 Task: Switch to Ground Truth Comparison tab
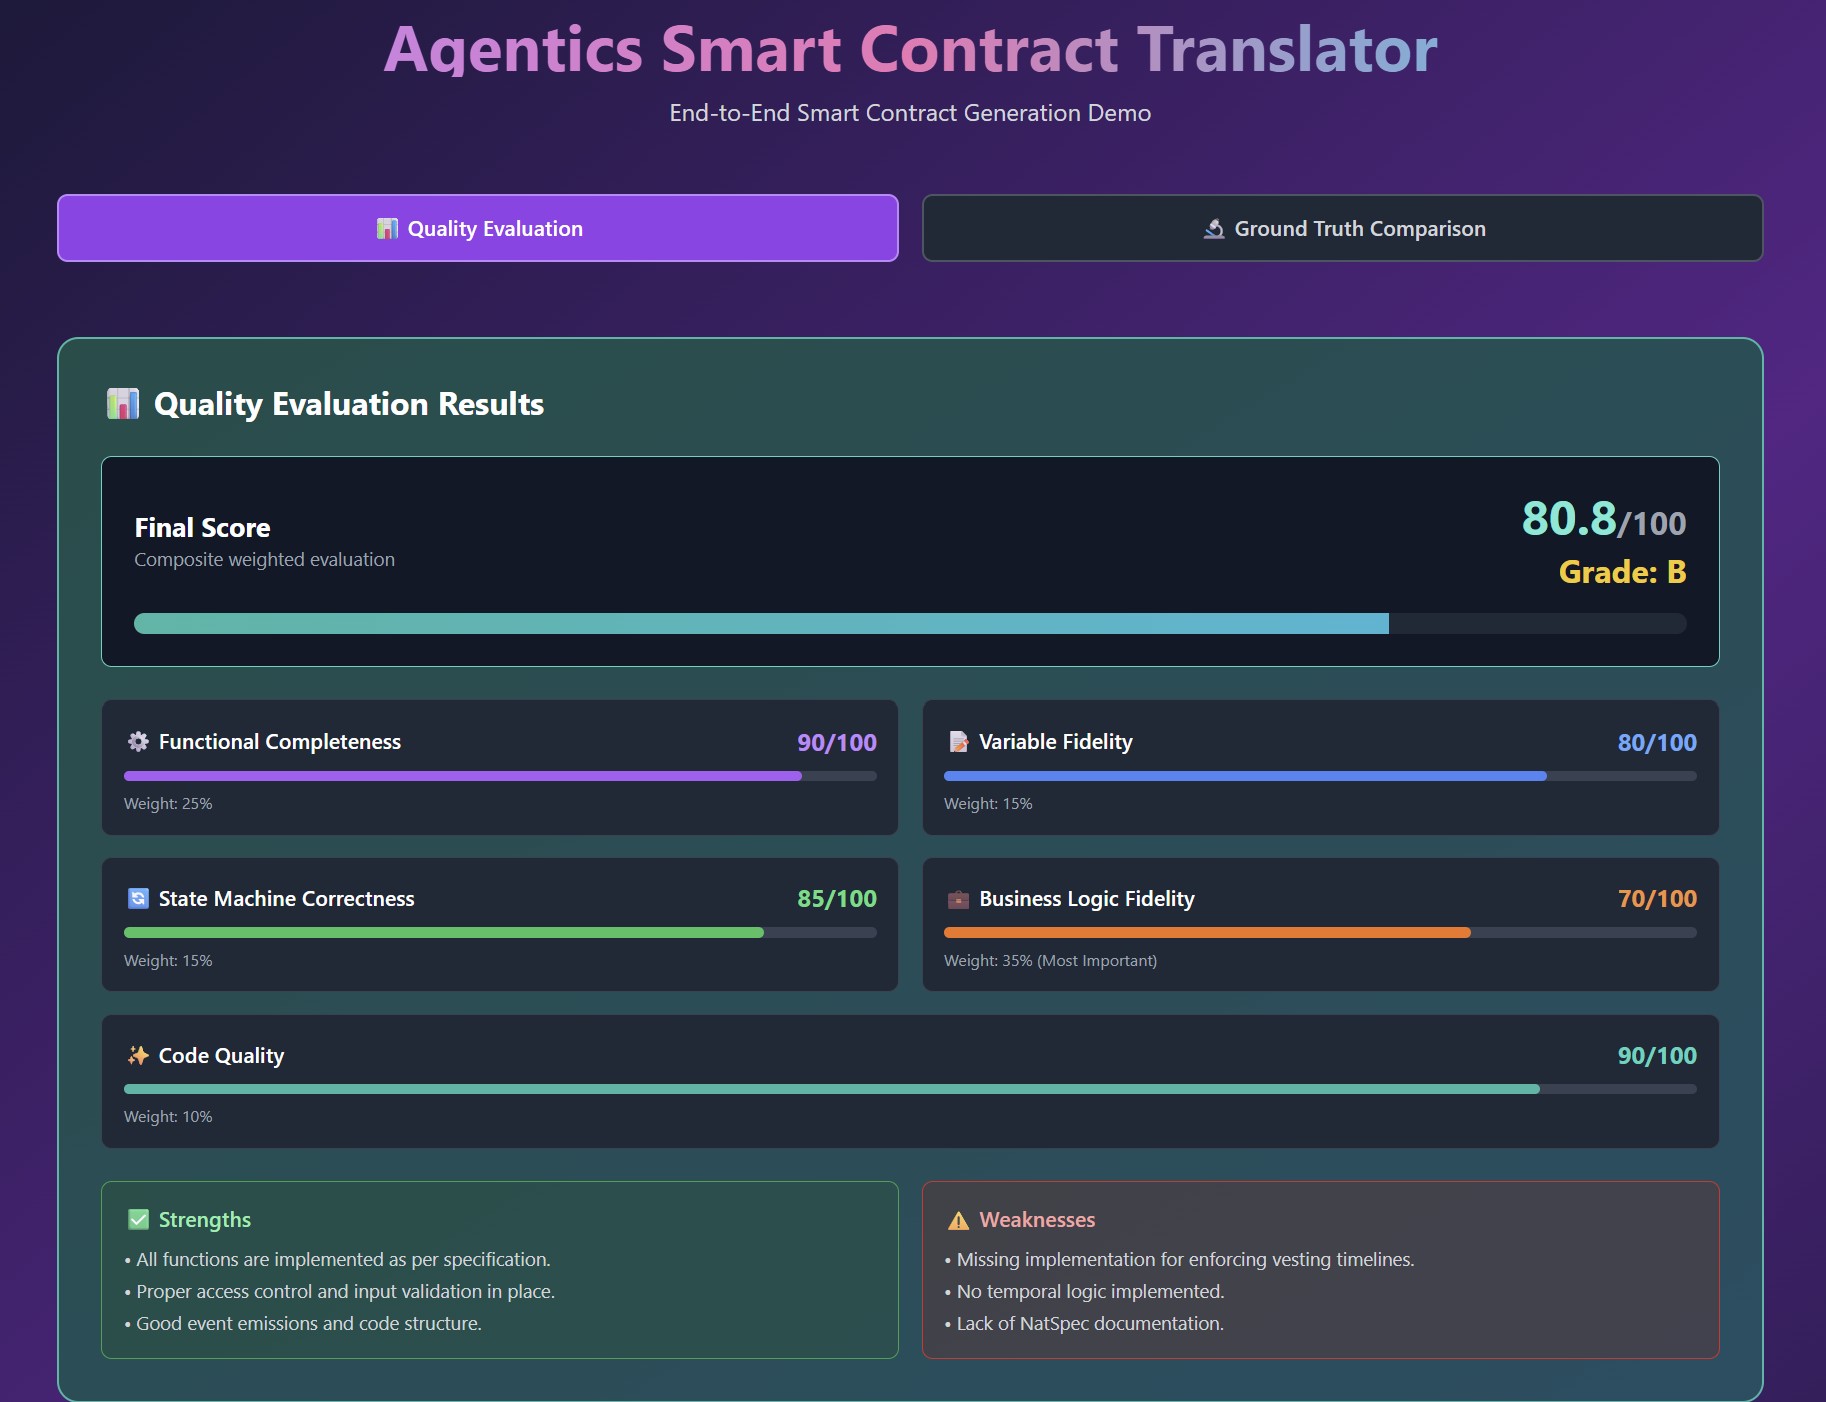1342,228
